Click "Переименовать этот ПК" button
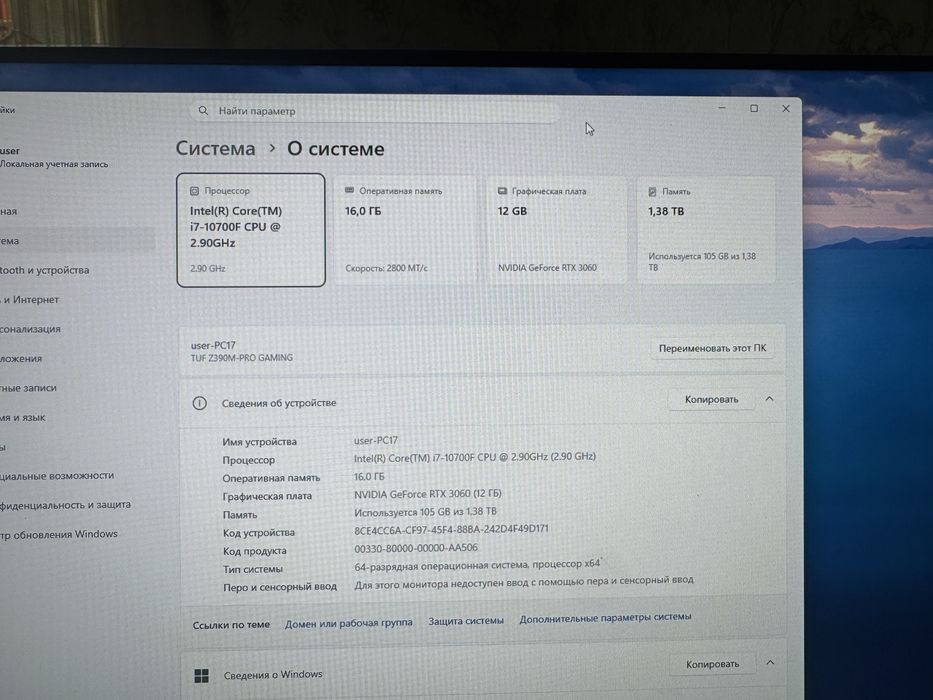This screenshot has width=933, height=700. [x=712, y=348]
